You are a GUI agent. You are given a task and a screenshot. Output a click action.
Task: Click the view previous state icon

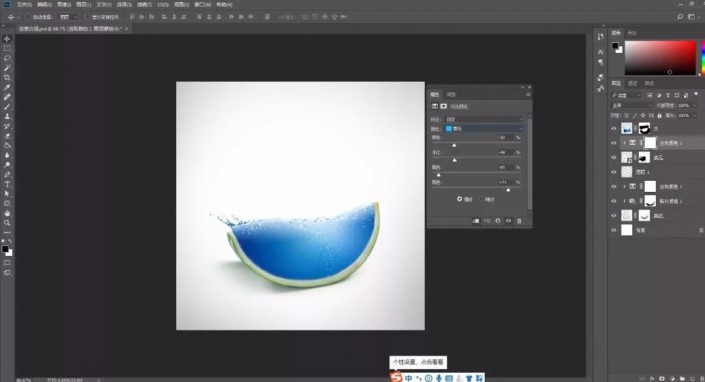pos(487,221)
